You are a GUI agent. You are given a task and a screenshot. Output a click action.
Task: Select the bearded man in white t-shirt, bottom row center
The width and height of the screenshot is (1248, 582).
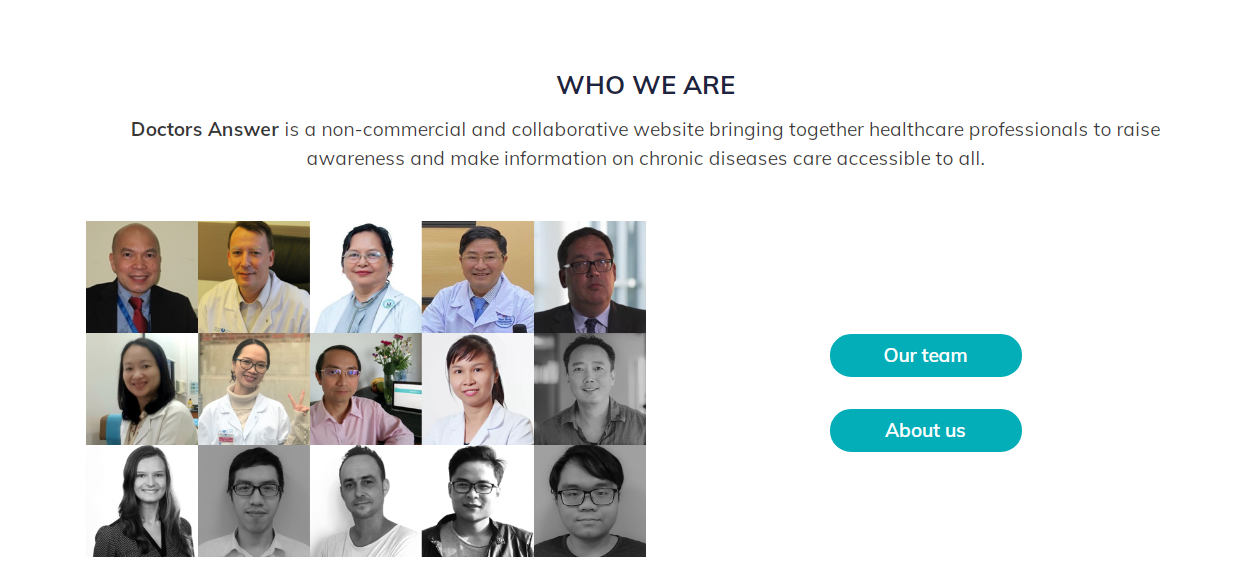(365, 501)
